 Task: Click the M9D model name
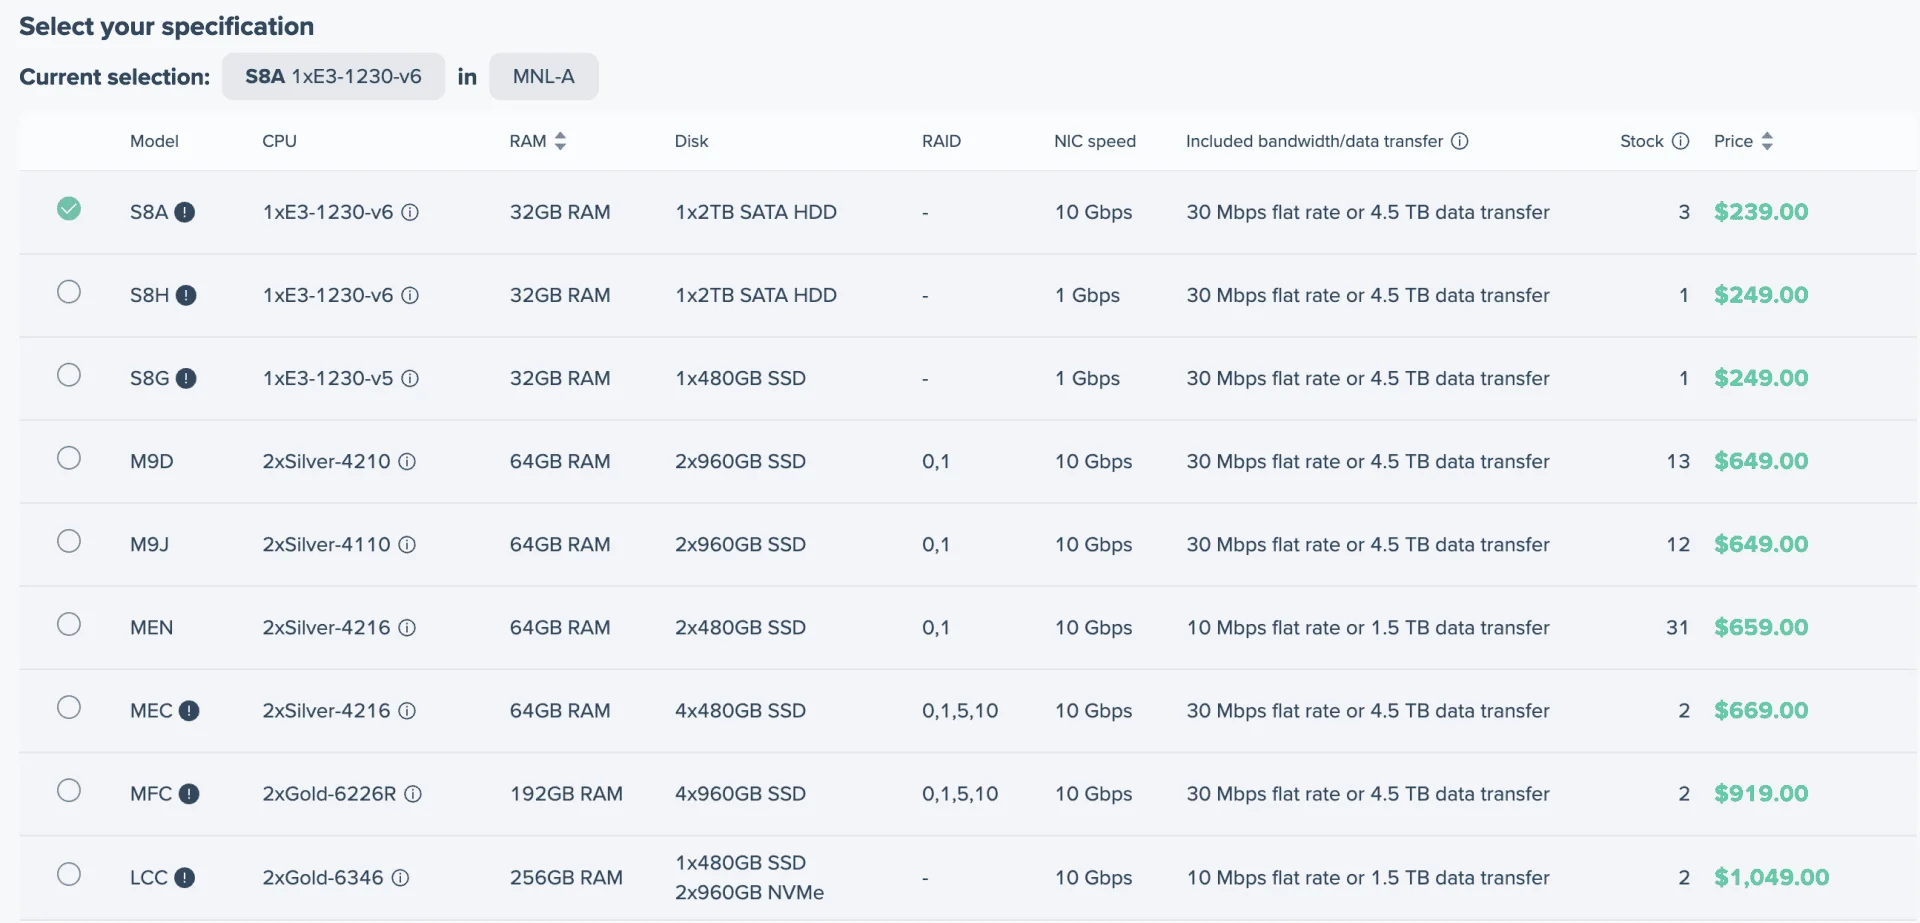pyautogui.click(x=152, y=461)
